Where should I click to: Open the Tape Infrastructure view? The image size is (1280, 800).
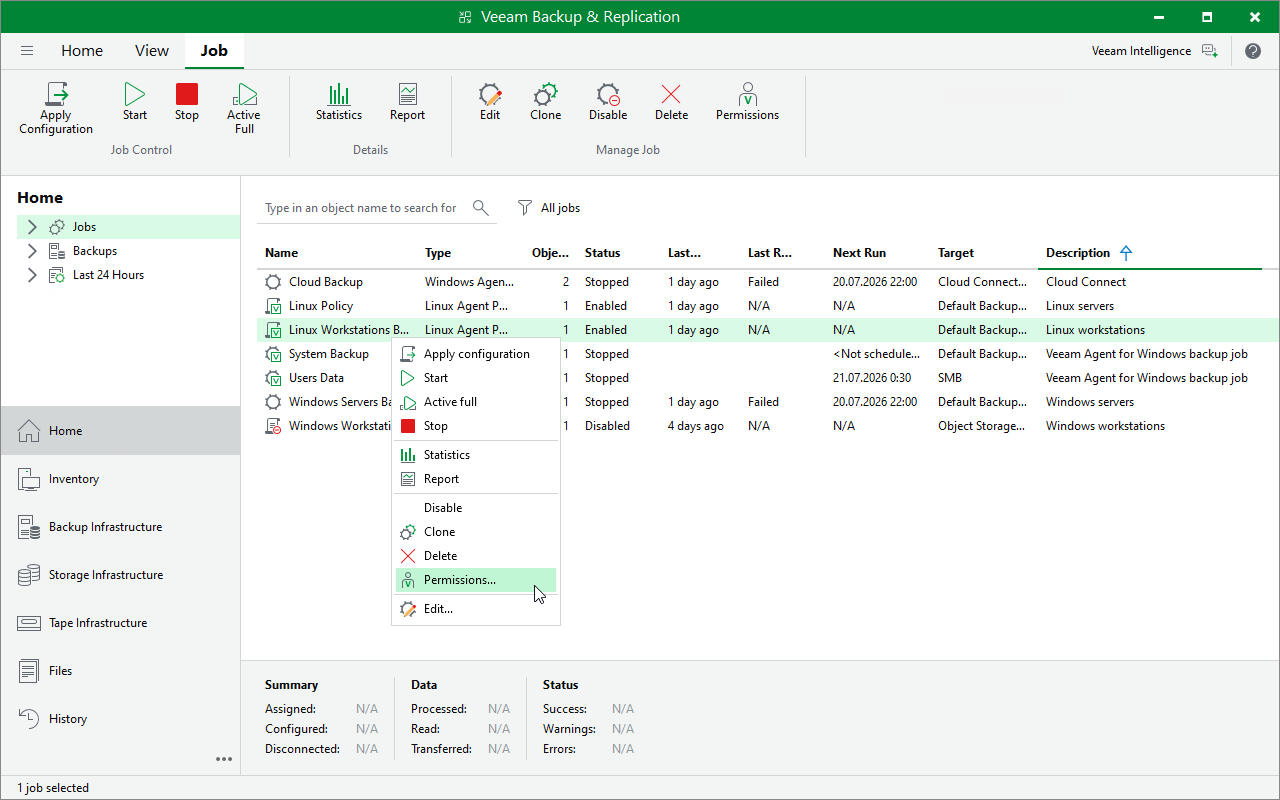tap(120, 623)
